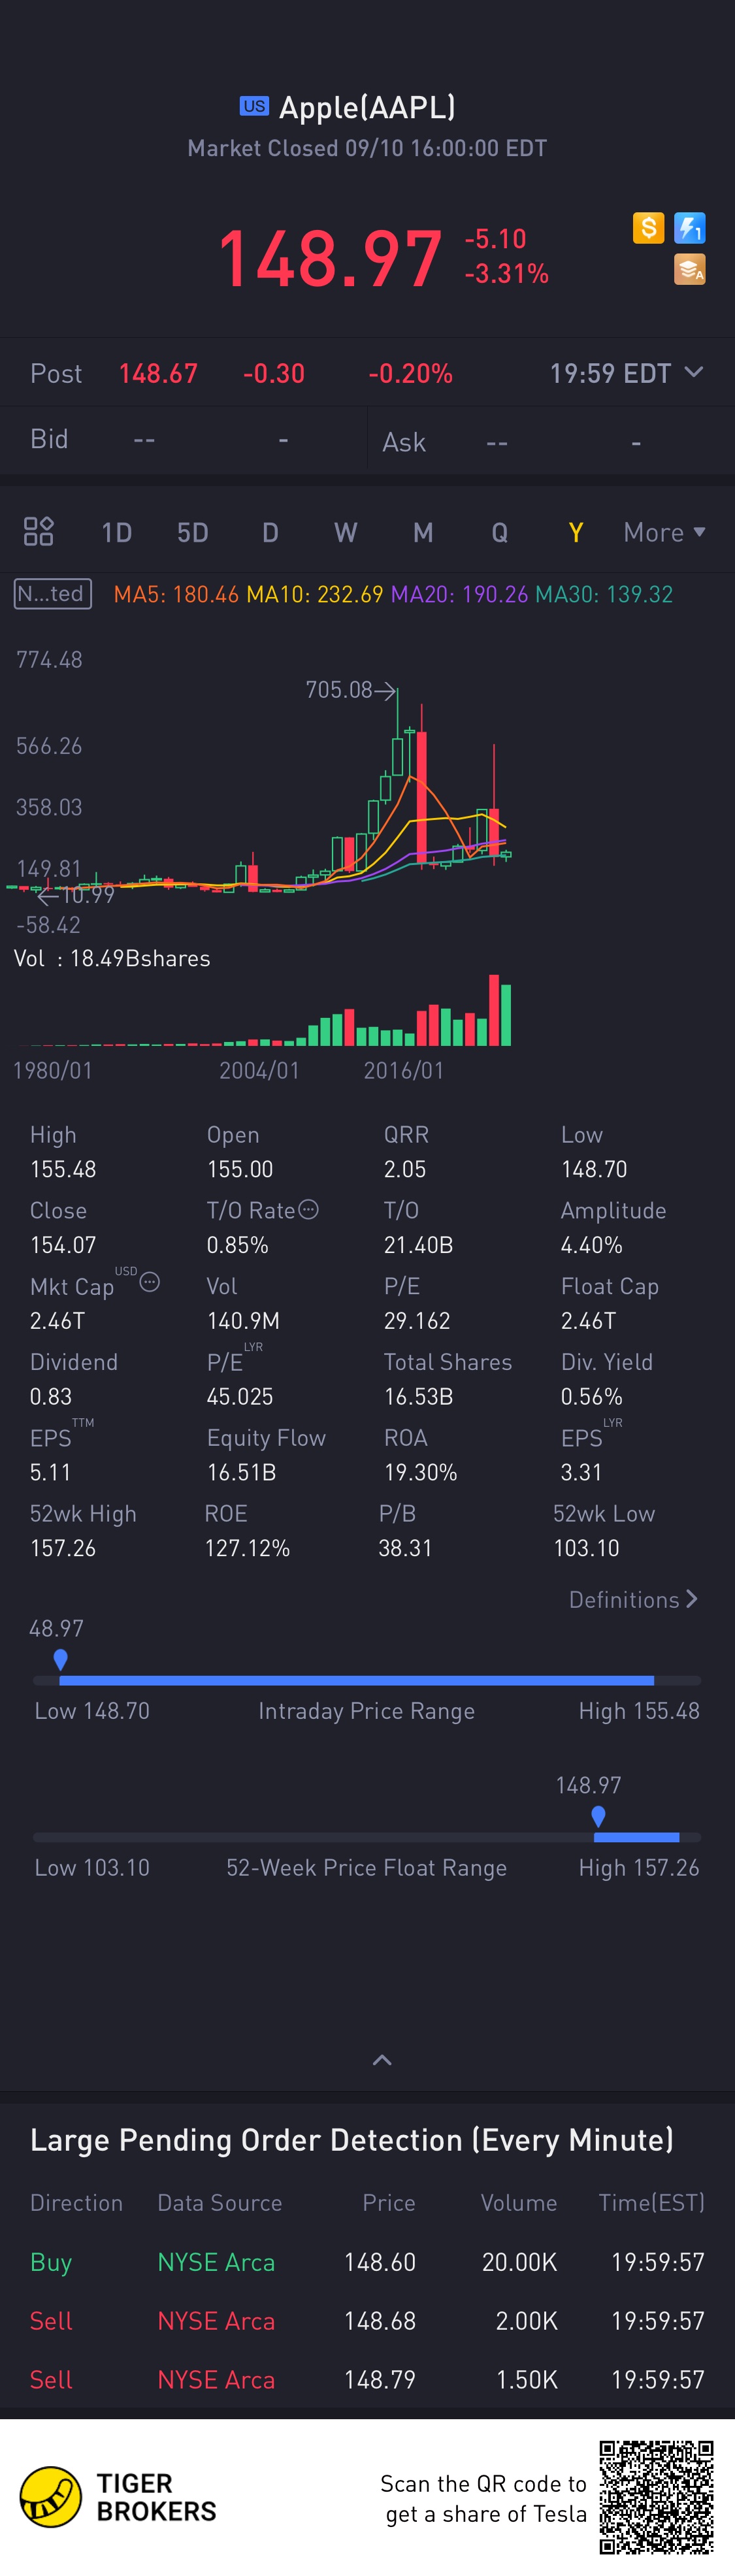Tap the tan stacked layers icon
The width and height of the screenshot is (735, 2576).
tap(690, 269)
